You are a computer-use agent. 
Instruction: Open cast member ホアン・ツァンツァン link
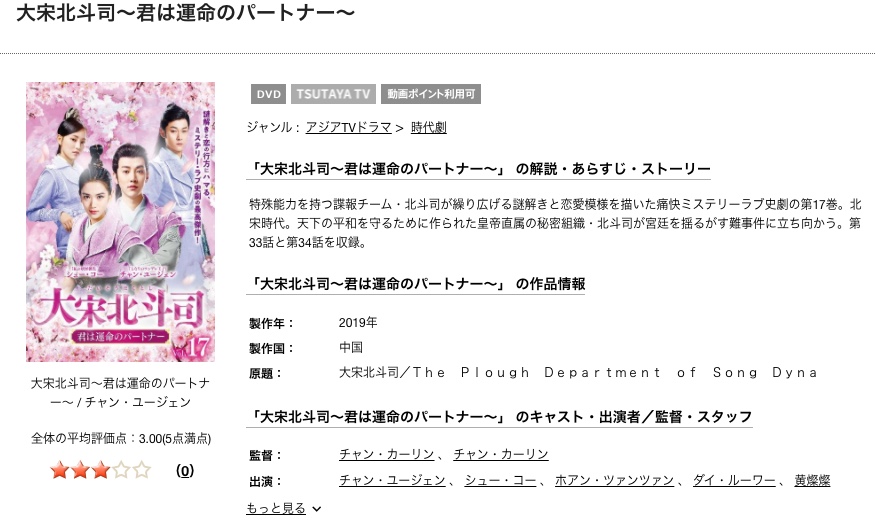point(614,480)
